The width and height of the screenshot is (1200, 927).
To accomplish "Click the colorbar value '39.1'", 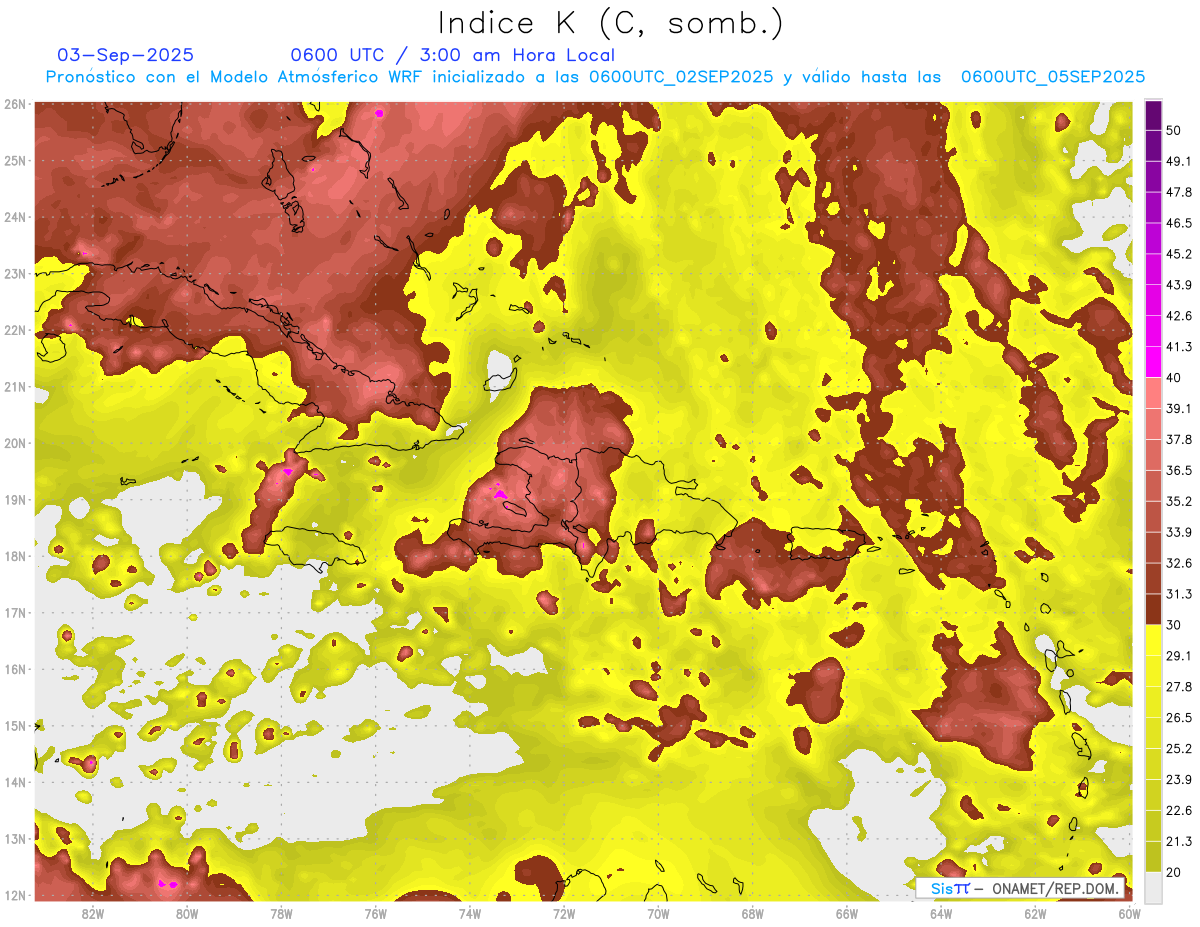I will pos(1178,408).
